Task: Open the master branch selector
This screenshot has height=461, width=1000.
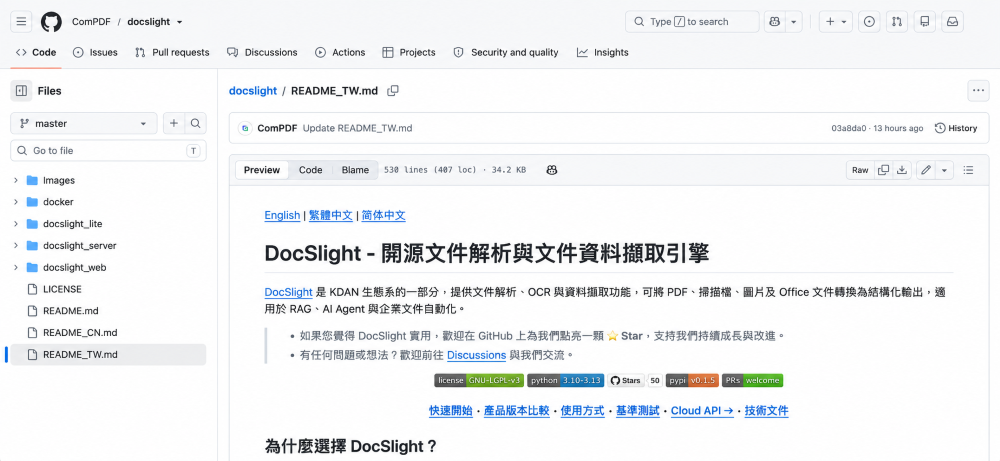Action: 84,124
